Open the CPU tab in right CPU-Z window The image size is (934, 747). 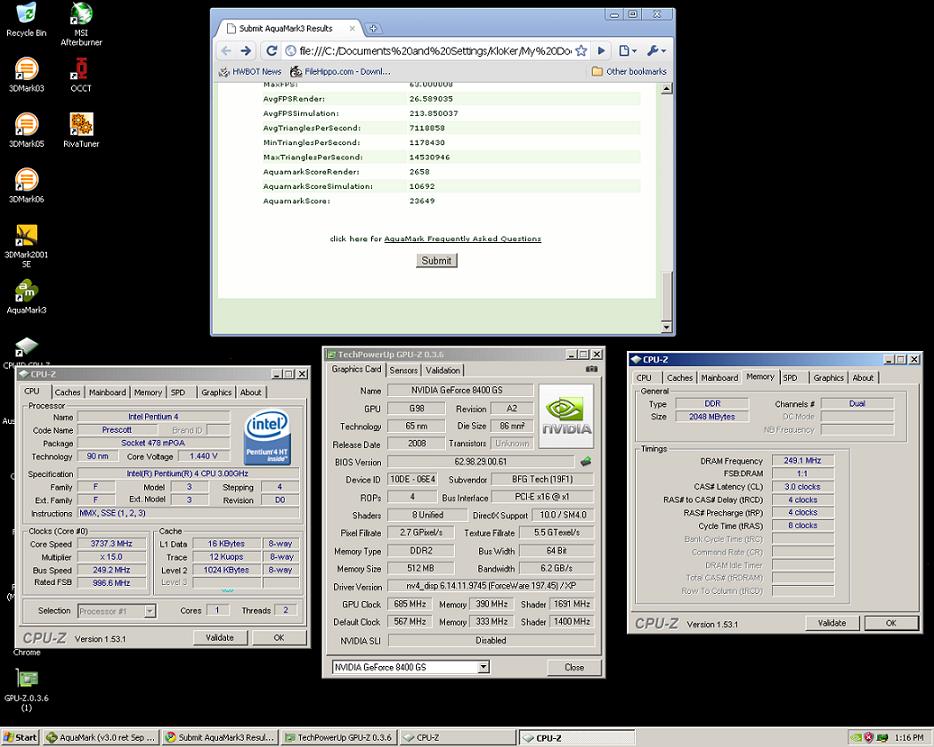tap(644, 378)
